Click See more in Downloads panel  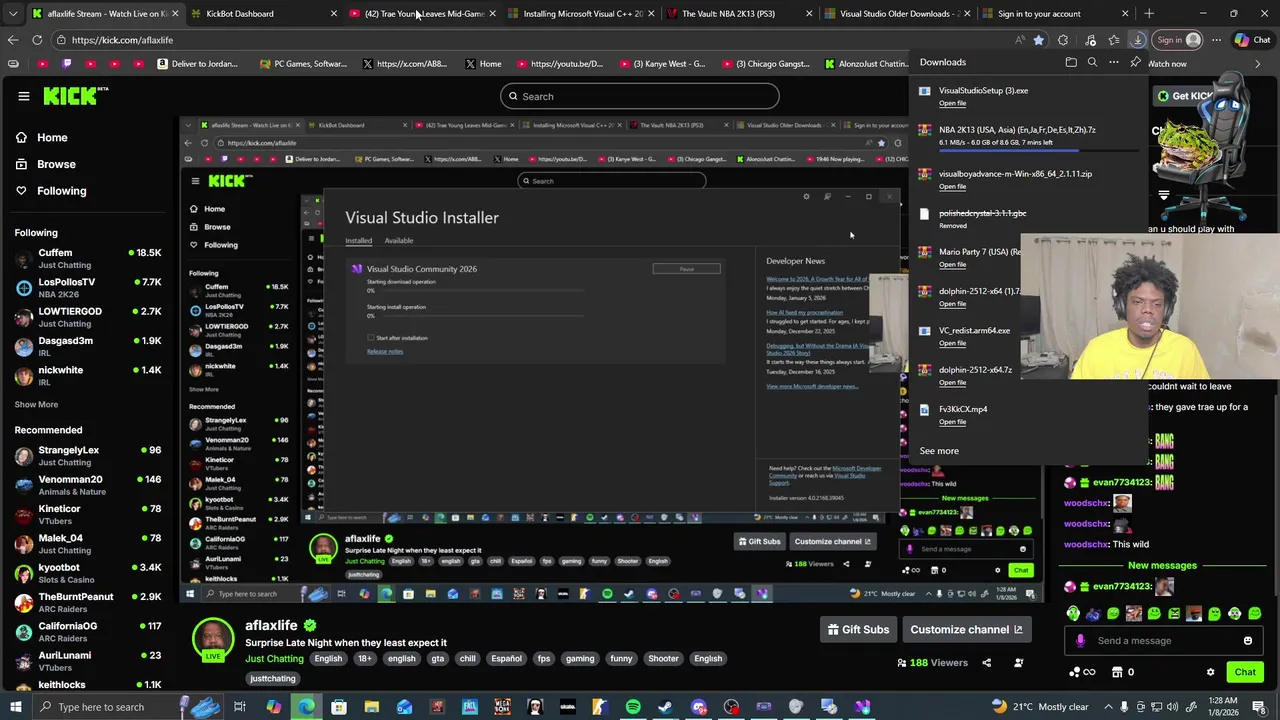point(939,451)
